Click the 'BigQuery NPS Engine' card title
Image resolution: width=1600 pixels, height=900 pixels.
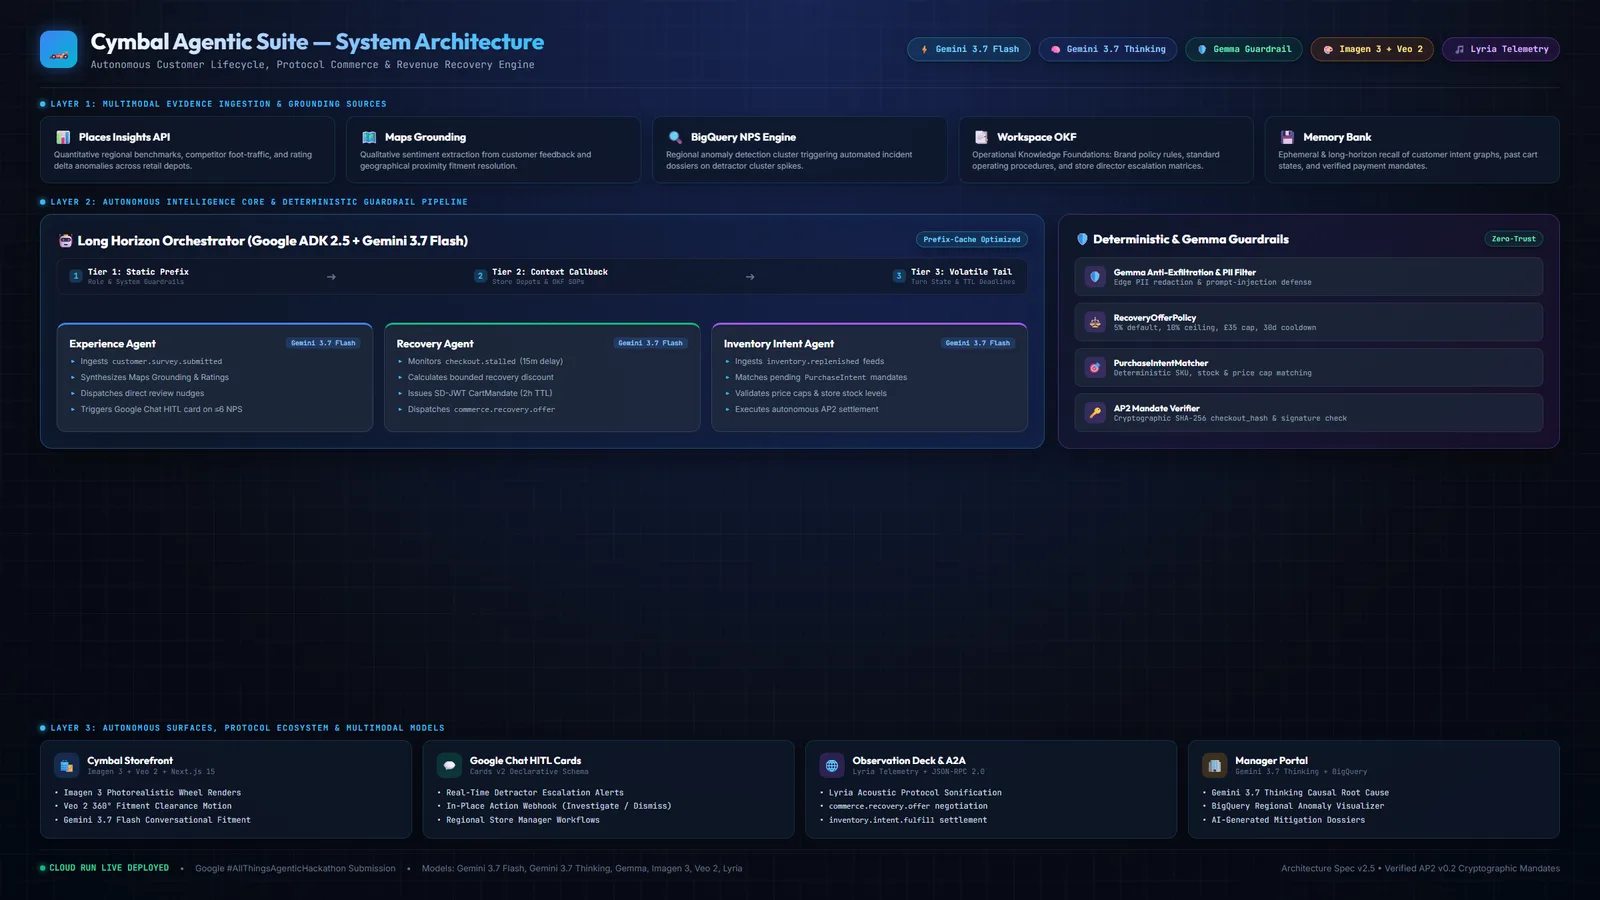pos(743,137)
